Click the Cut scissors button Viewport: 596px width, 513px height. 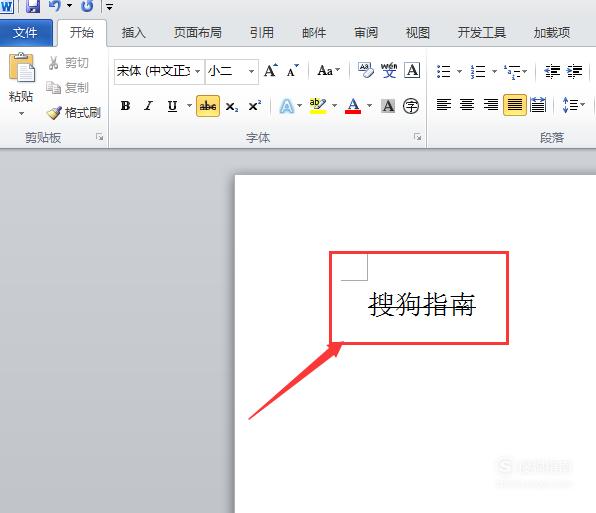coord(68,63)
